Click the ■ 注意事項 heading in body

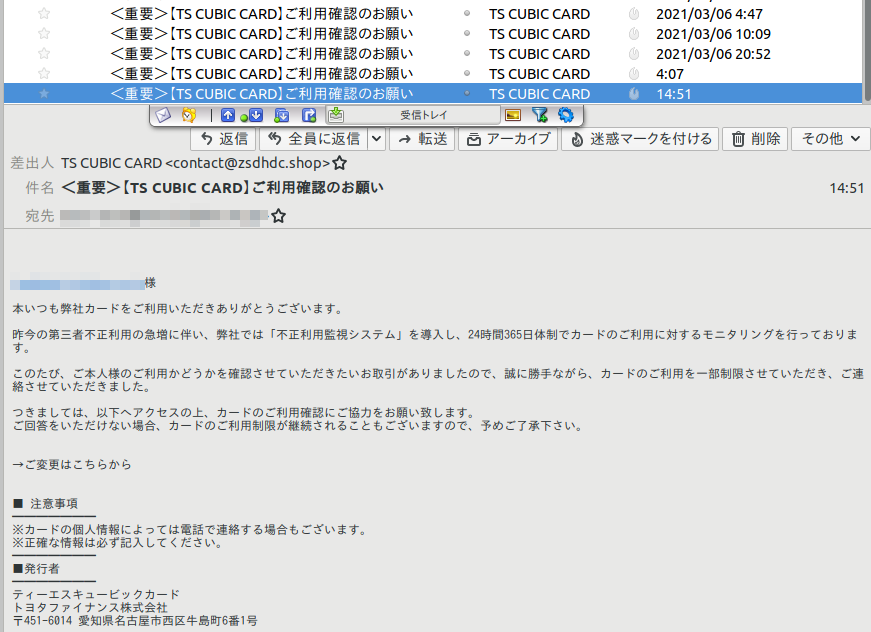[46, 504]
